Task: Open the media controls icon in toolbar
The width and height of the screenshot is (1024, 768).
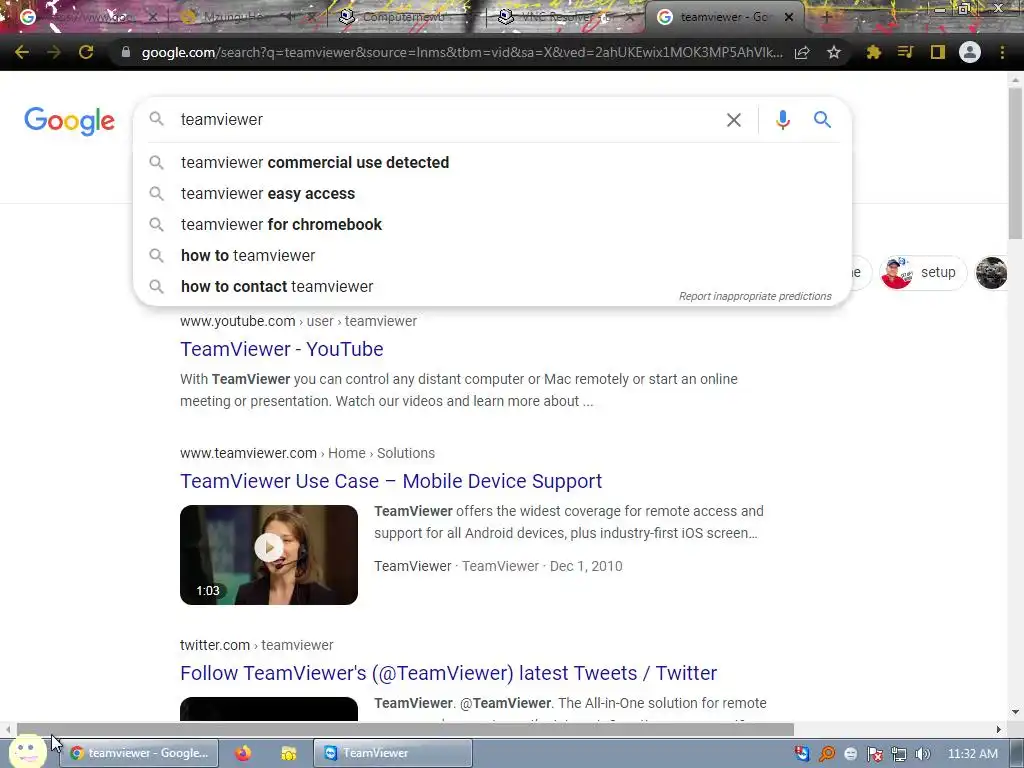Action: [x=905, y=52]
